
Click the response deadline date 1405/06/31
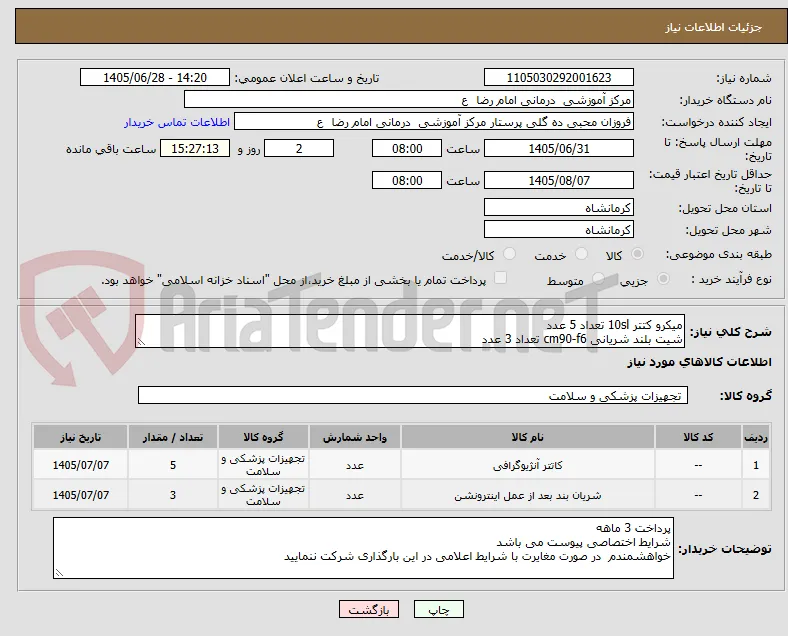click(559, 149)
